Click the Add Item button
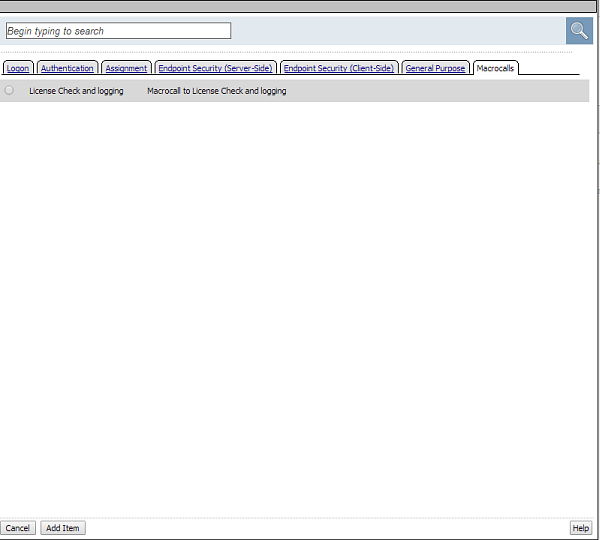This screenshot has width=600, height=540. [63, 528]
